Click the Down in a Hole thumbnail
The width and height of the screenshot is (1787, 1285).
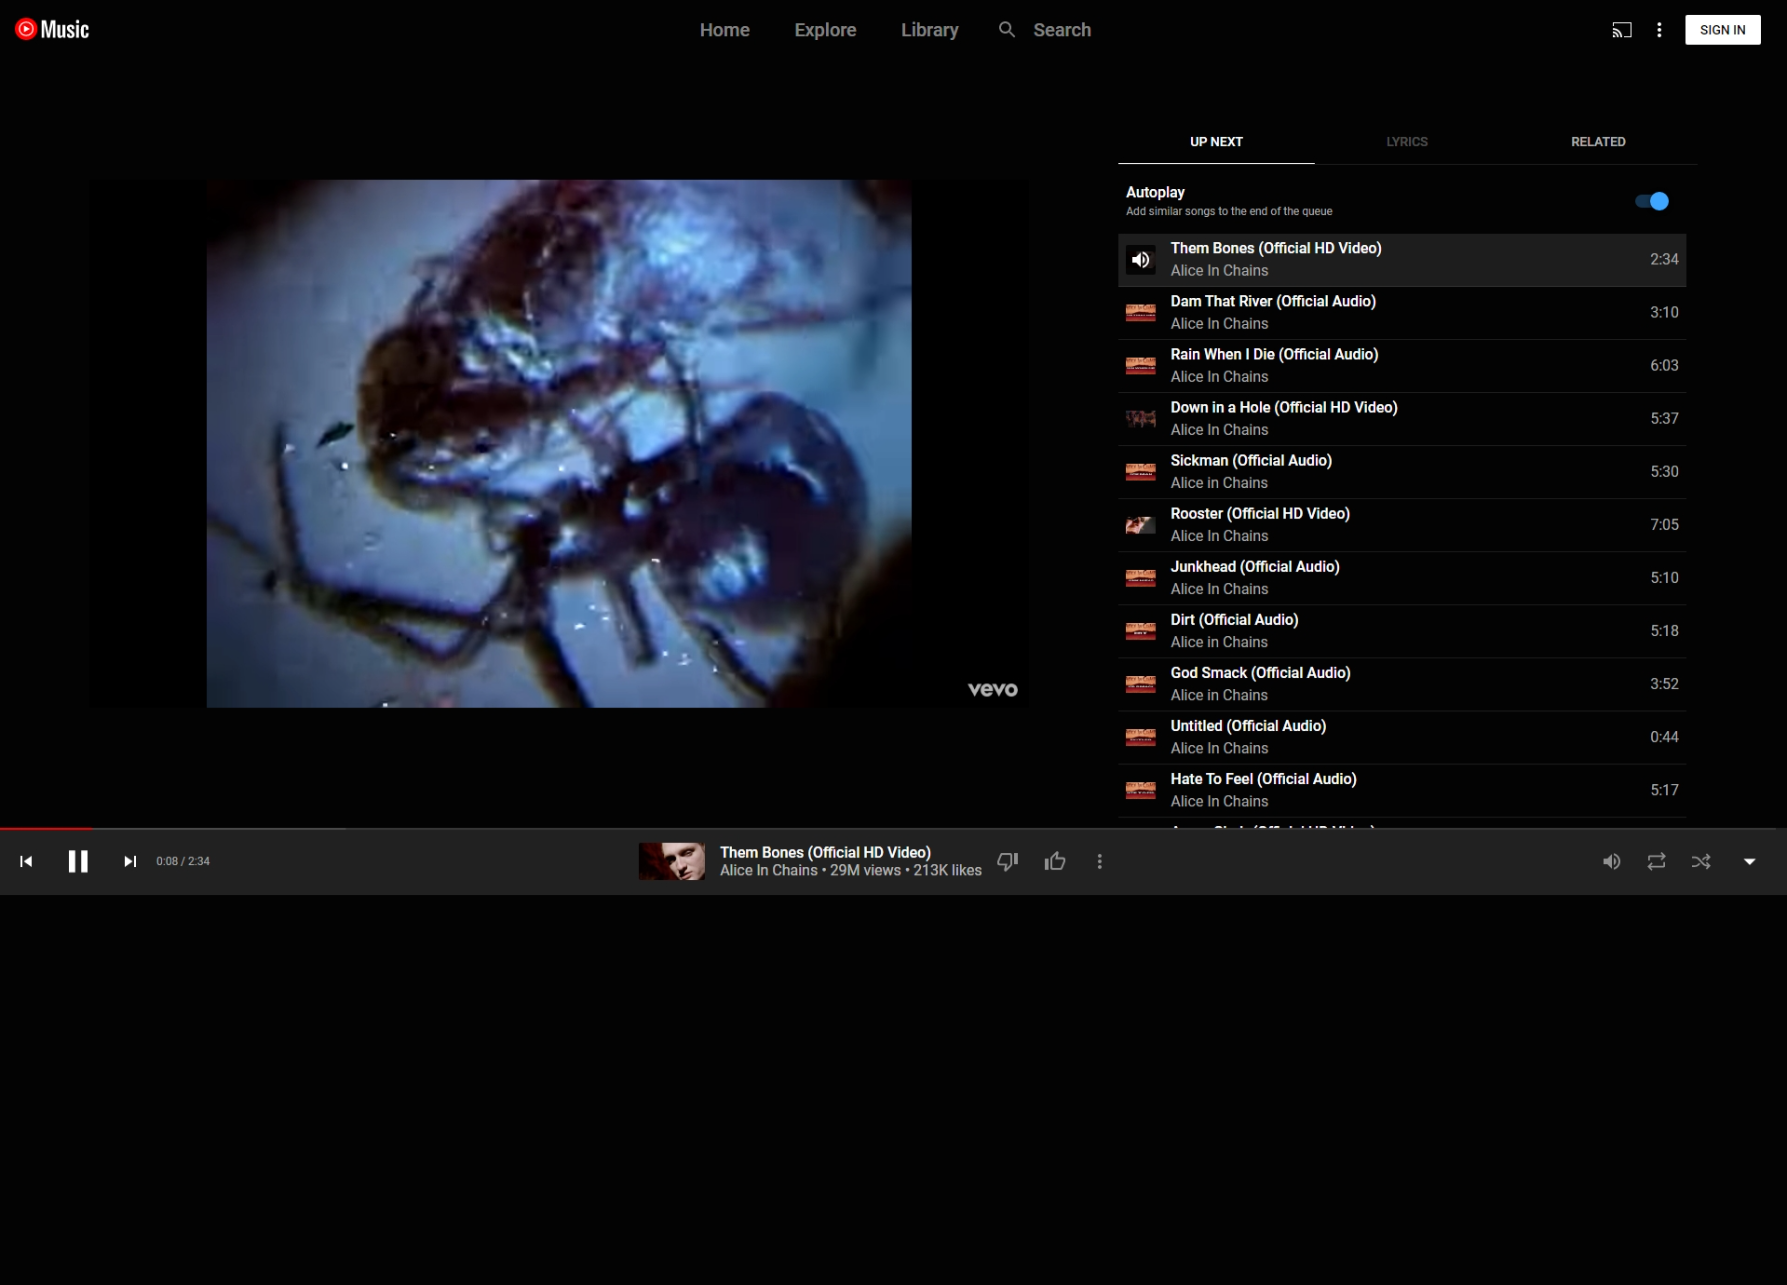[x=1140, y=419]
